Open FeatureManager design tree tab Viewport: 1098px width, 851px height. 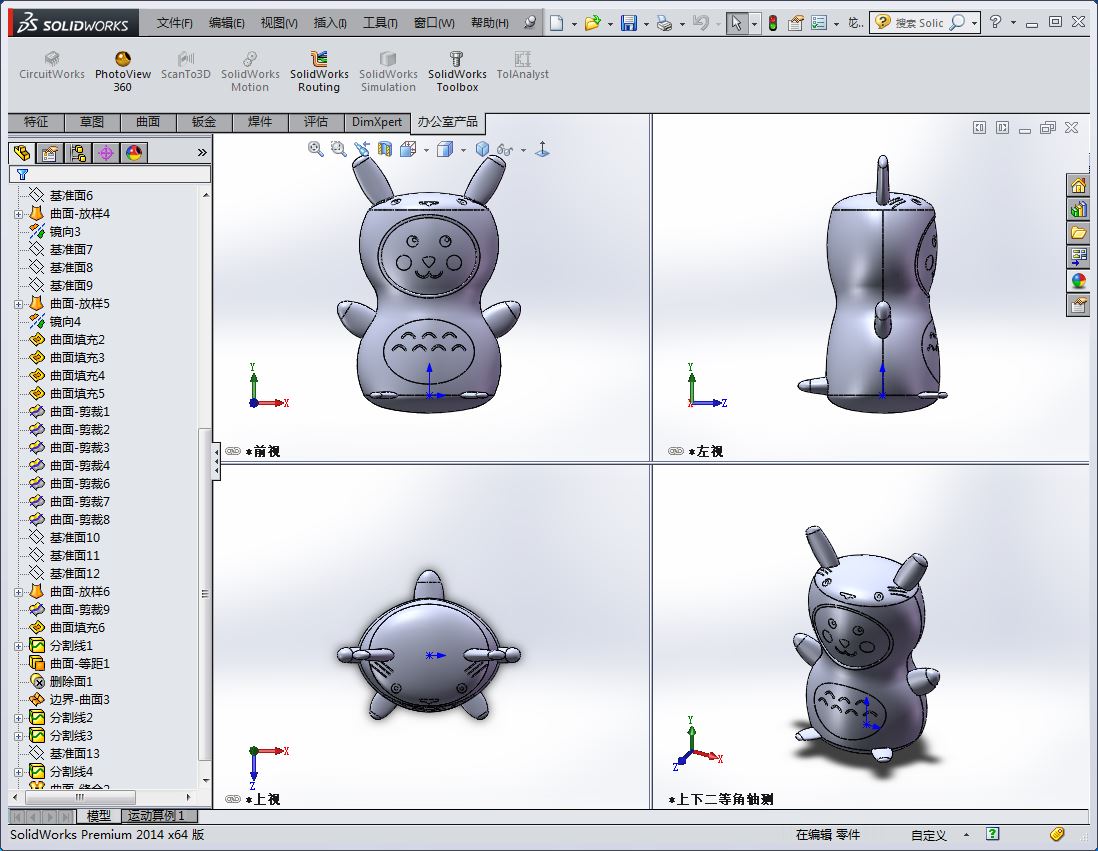tap(22, 153)
